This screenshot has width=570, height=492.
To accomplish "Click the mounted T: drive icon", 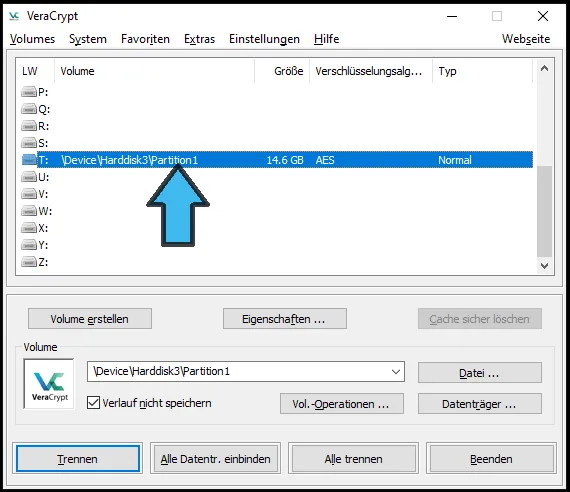I will tap(29, 160).
